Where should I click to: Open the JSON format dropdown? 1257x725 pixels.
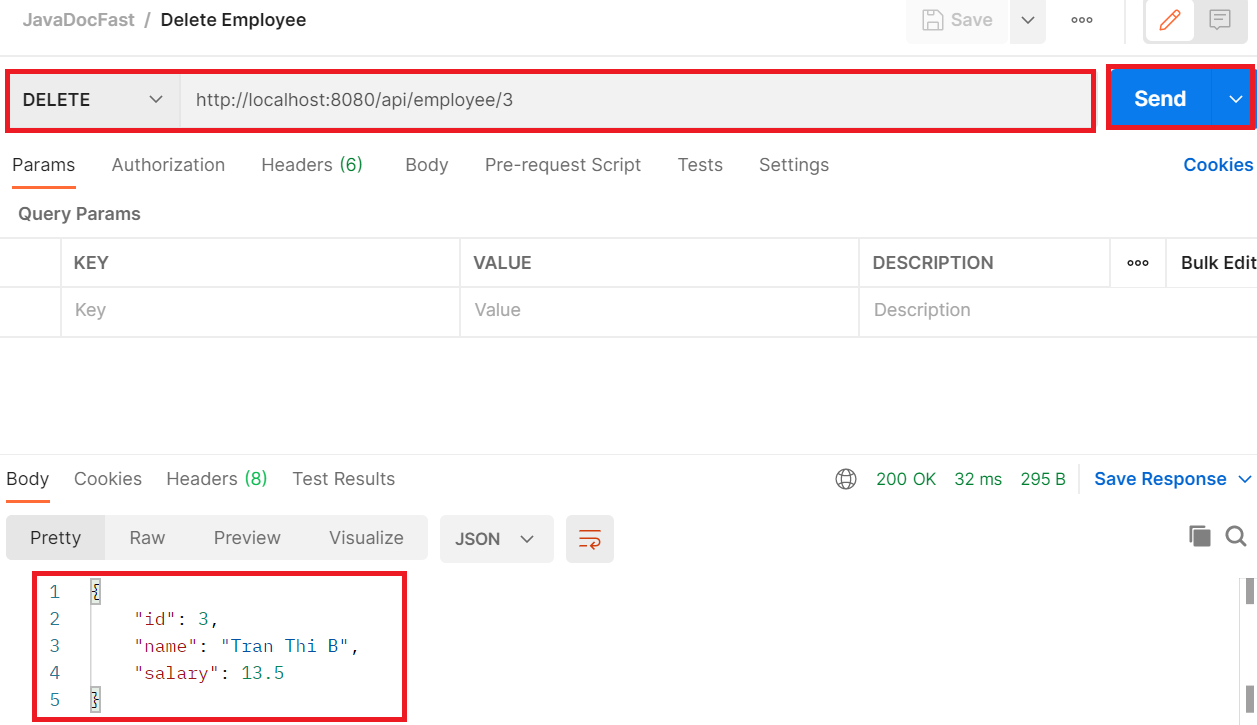(x=496, y=539)
